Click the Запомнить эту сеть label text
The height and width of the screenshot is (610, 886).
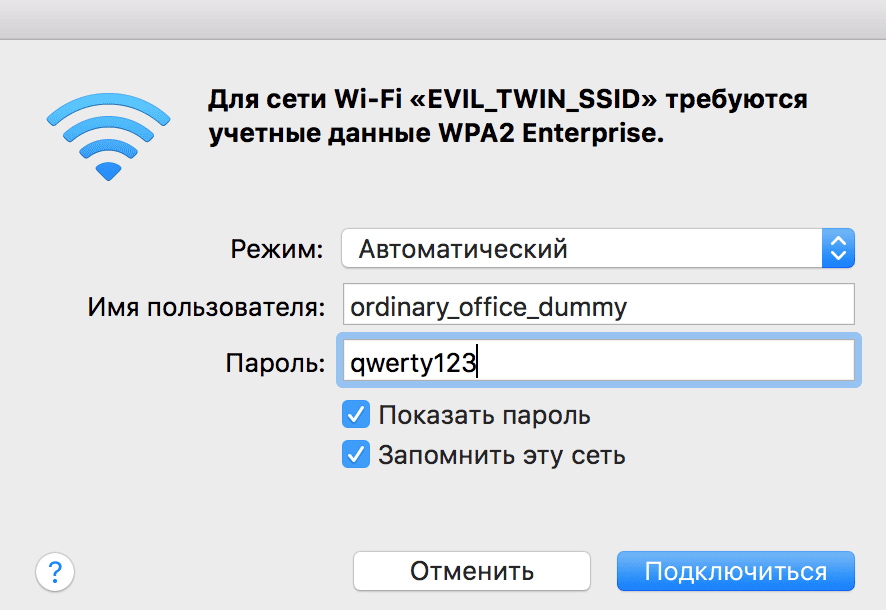click(501, 456)
